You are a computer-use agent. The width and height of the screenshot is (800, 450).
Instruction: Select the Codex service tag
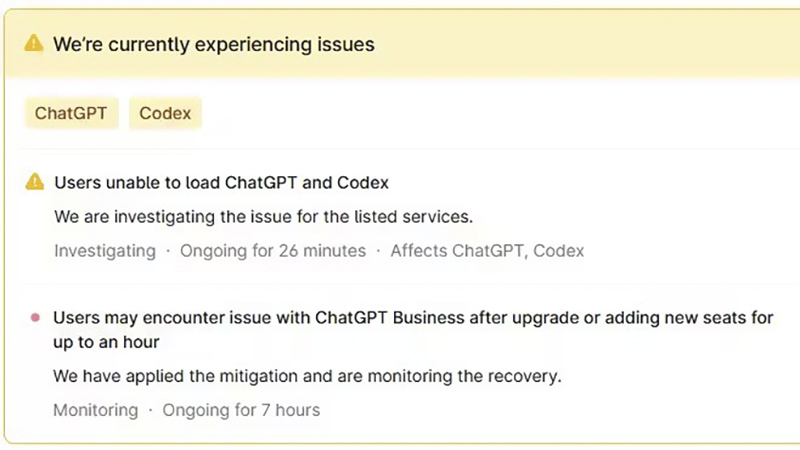[x=165, y=113]
